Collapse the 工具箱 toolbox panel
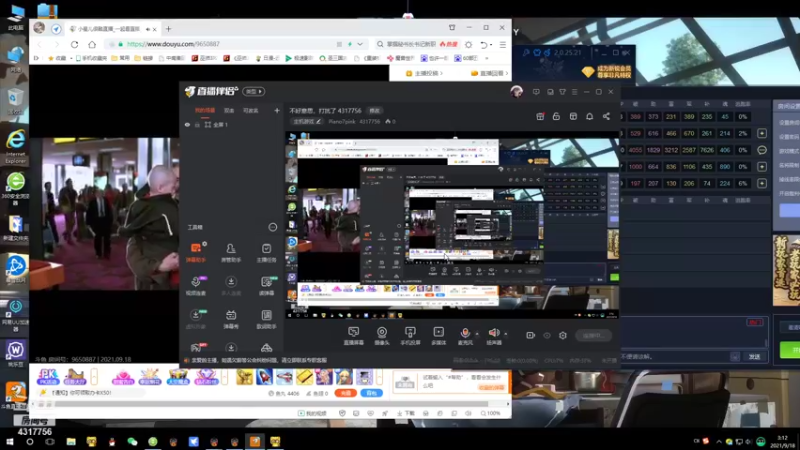This screenshot has height=450, width=800. tap(272, 227)
